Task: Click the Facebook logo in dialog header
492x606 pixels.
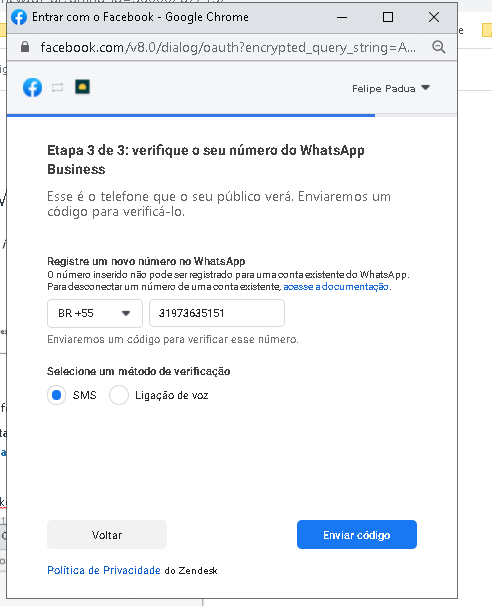Action: tap(32, 87)
